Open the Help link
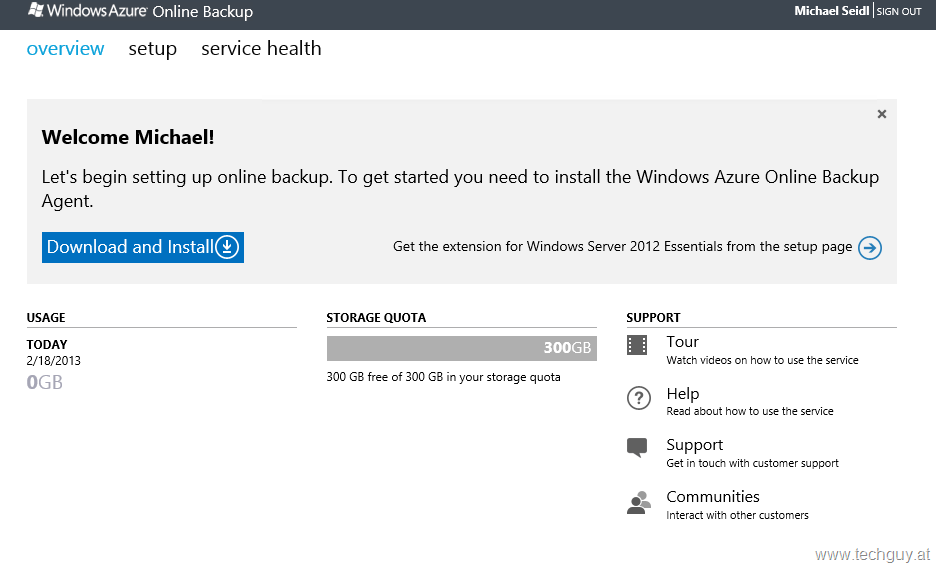This screenshot has width=936, height=565. [682, 394]
